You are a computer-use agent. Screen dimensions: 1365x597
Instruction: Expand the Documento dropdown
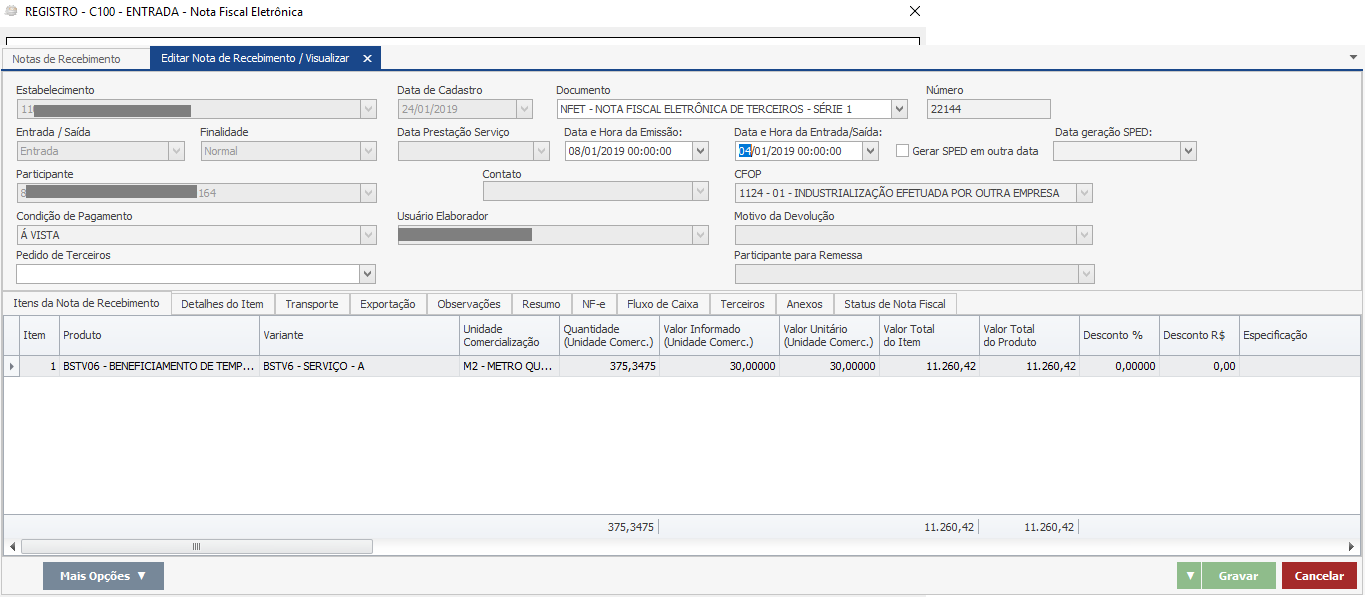coord(898,109)
